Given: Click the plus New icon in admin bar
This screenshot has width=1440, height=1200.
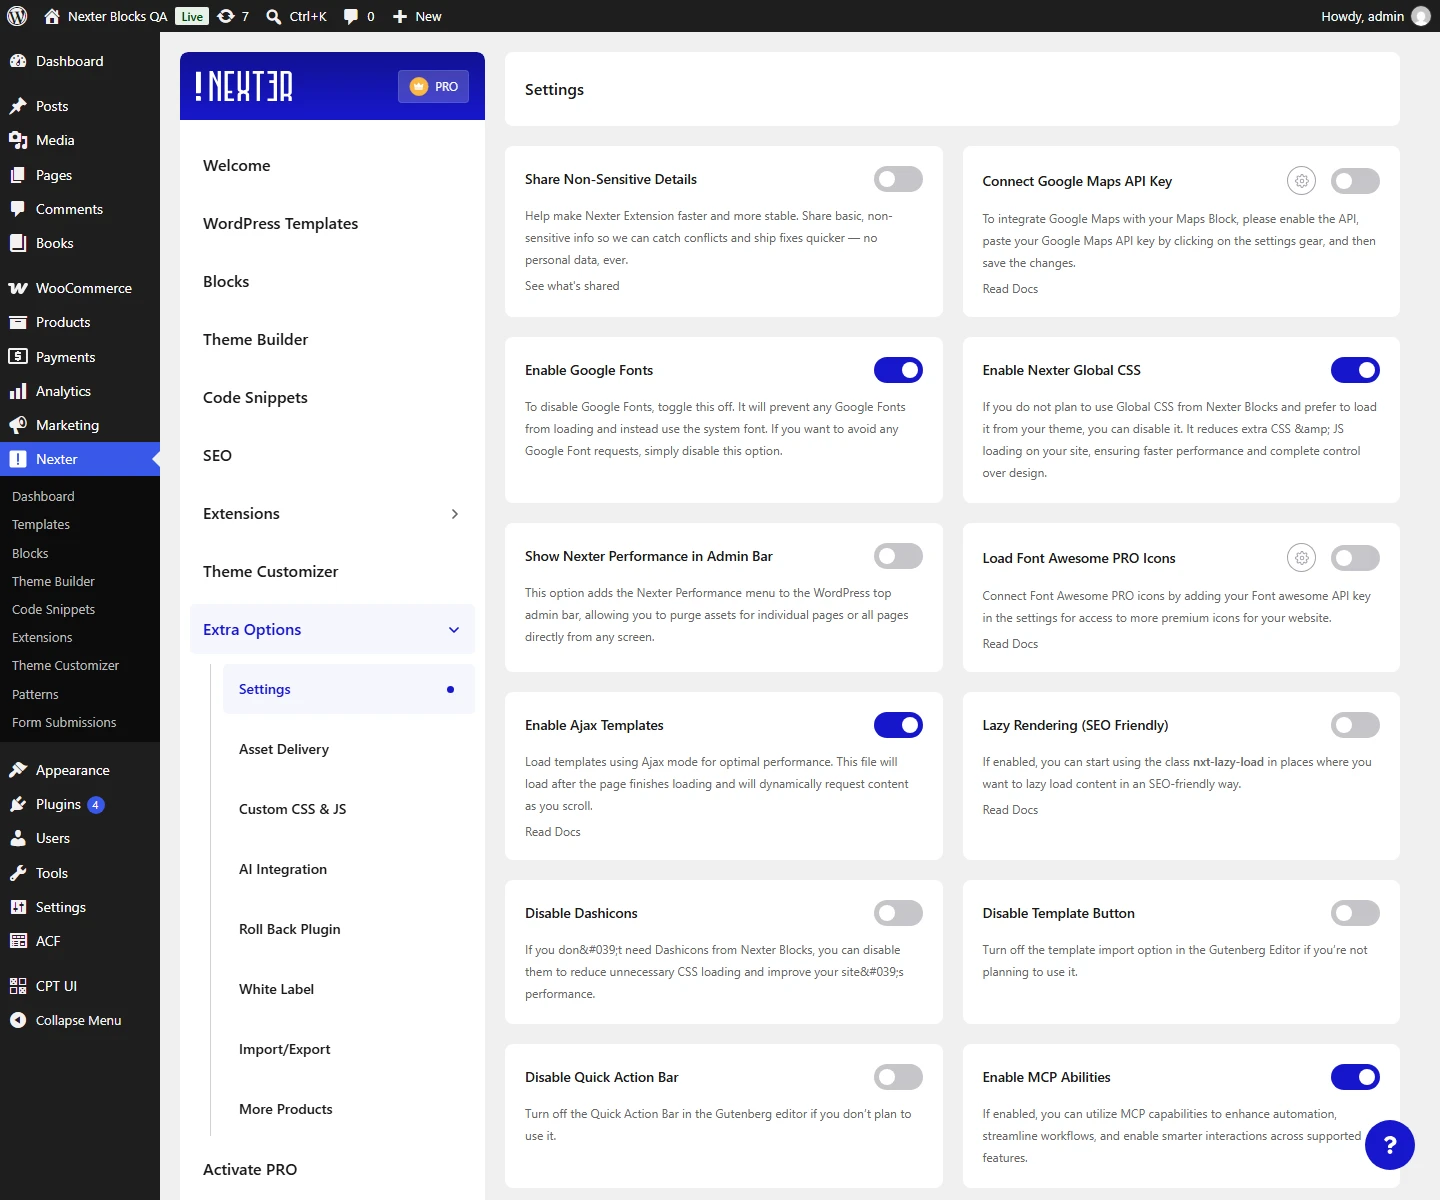Looking at the screenshot, I should pos(400,16).
